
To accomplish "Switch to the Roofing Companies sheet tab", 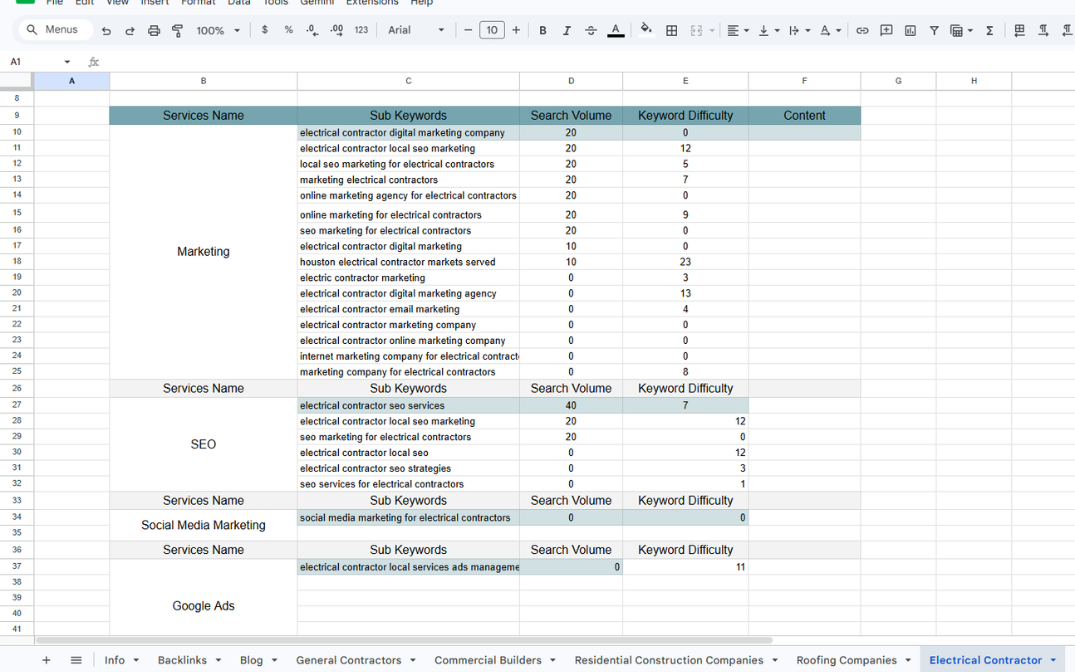I will click(853, 660).
